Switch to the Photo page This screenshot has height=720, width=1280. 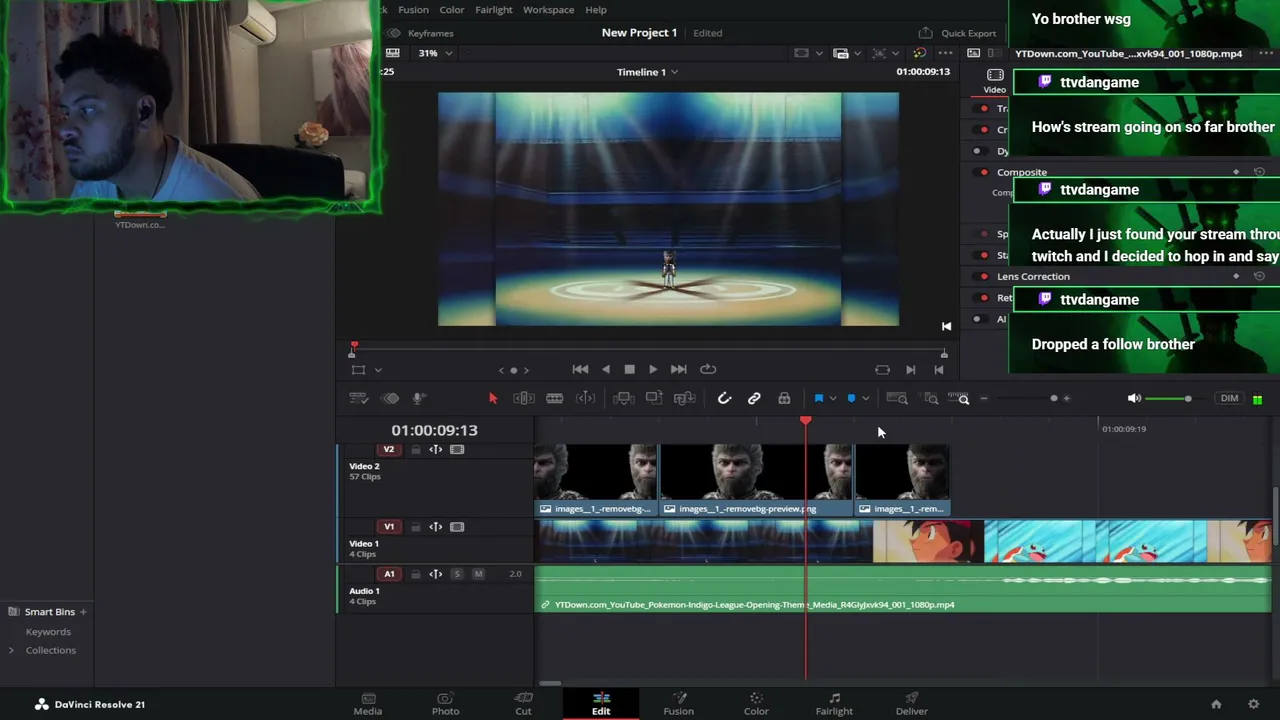click(x=445, y=704)
